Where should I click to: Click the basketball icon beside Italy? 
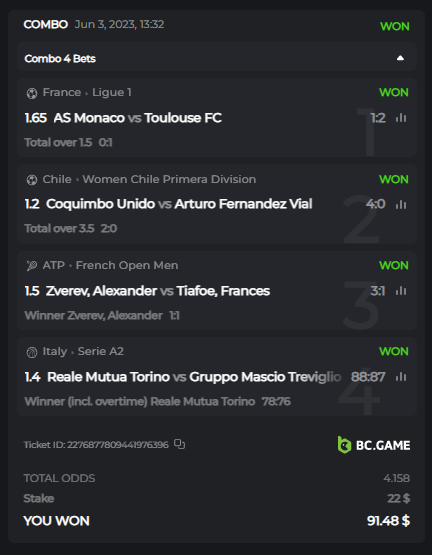[x=32, y=352]
